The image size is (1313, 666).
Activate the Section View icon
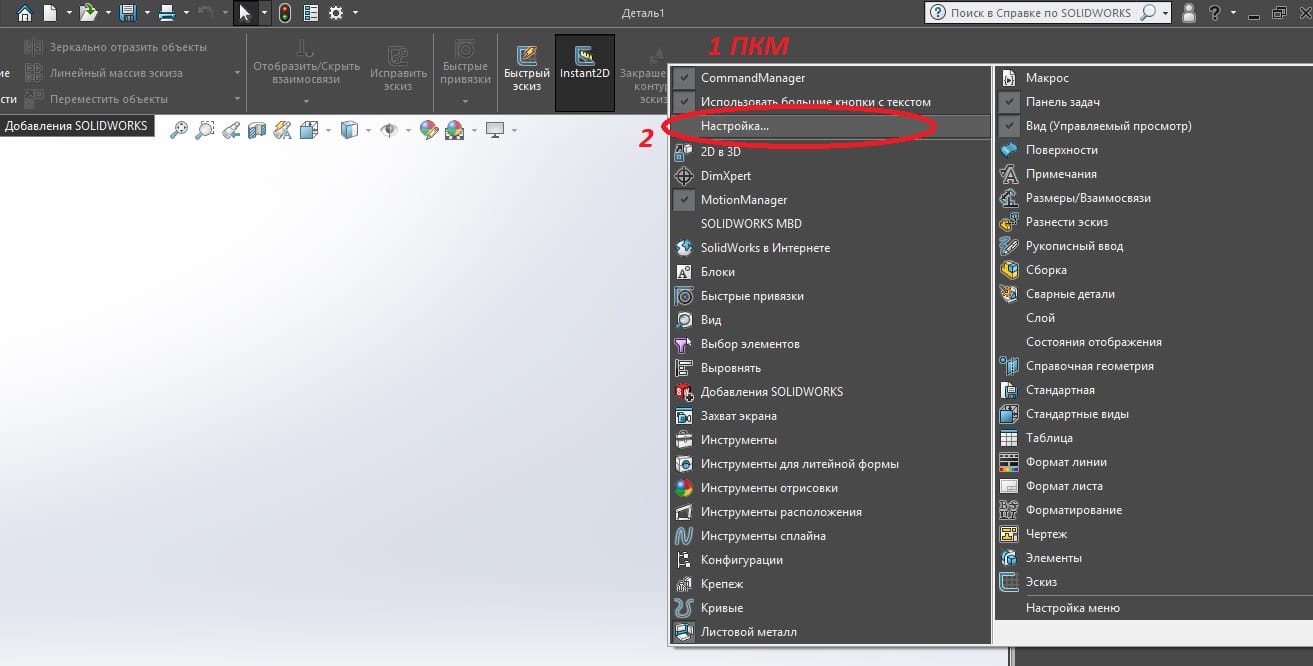coord(257,129)
